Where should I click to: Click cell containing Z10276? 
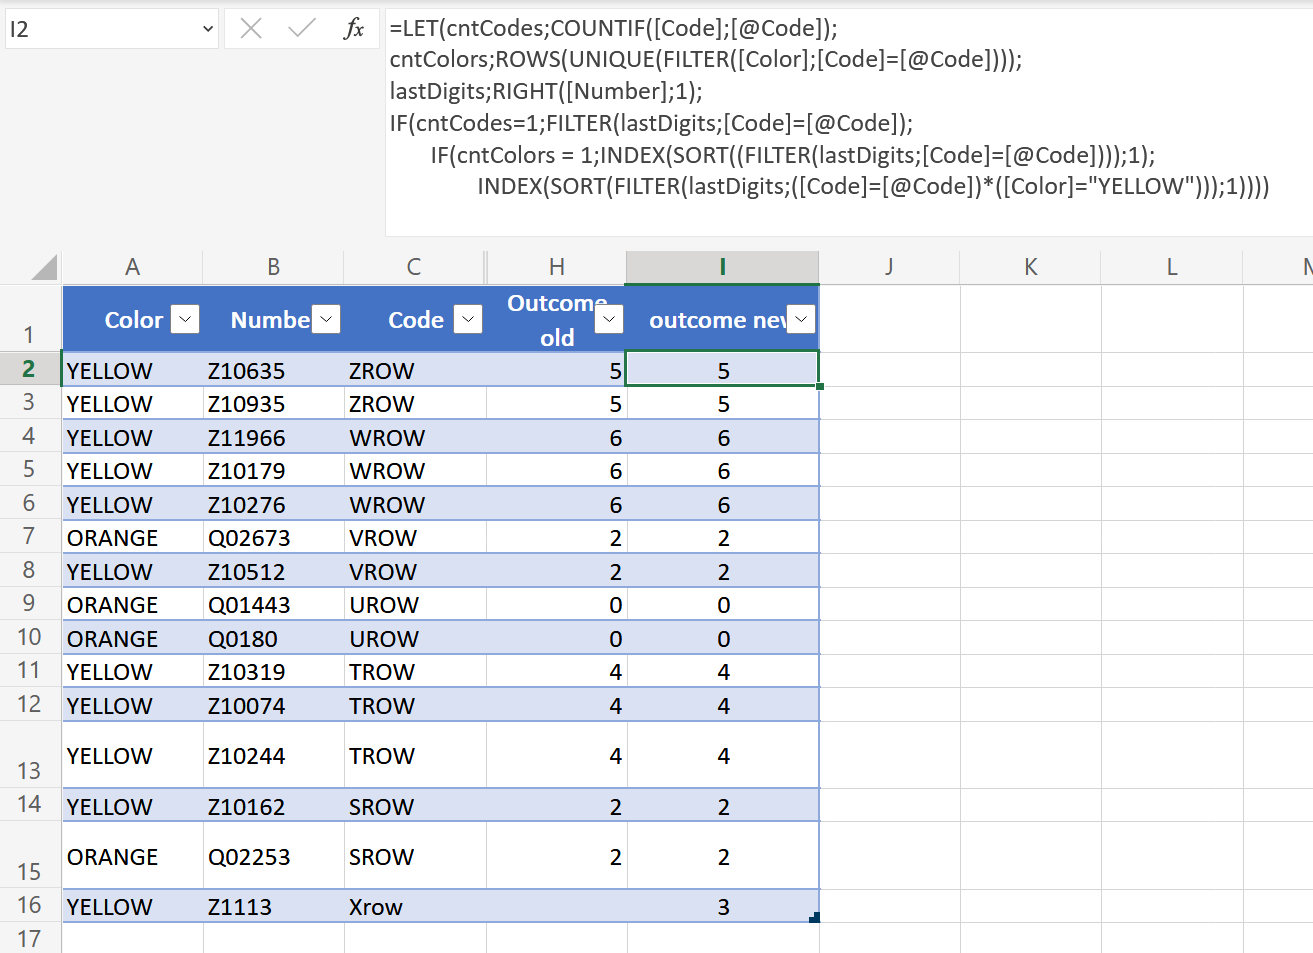pos(273,504)
